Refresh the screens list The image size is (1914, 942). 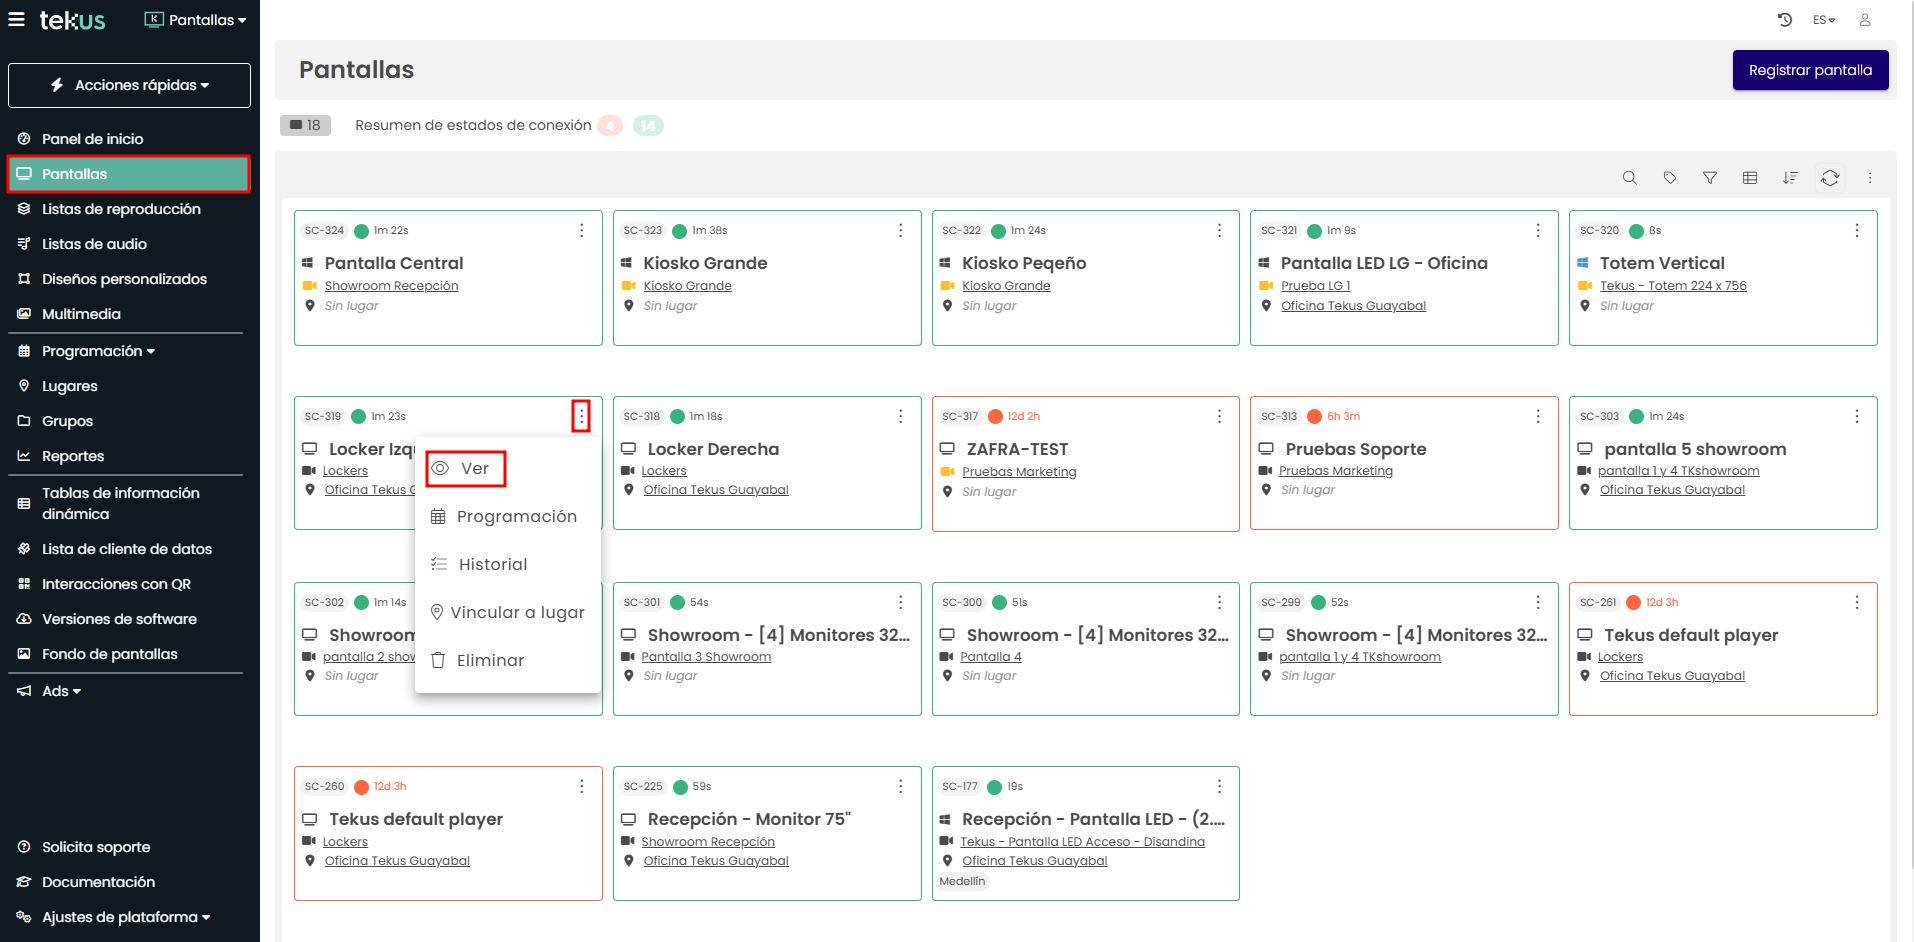point(1829,178)
